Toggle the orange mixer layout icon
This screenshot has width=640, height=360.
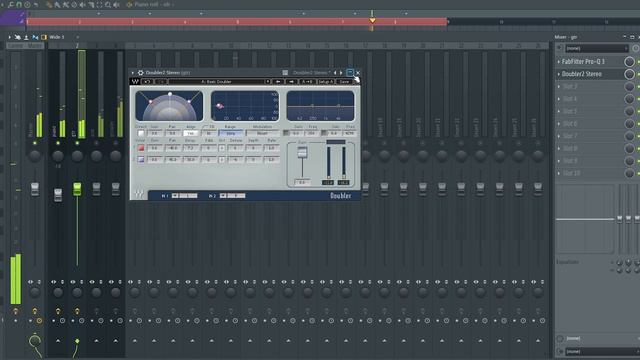click(44, 37)
